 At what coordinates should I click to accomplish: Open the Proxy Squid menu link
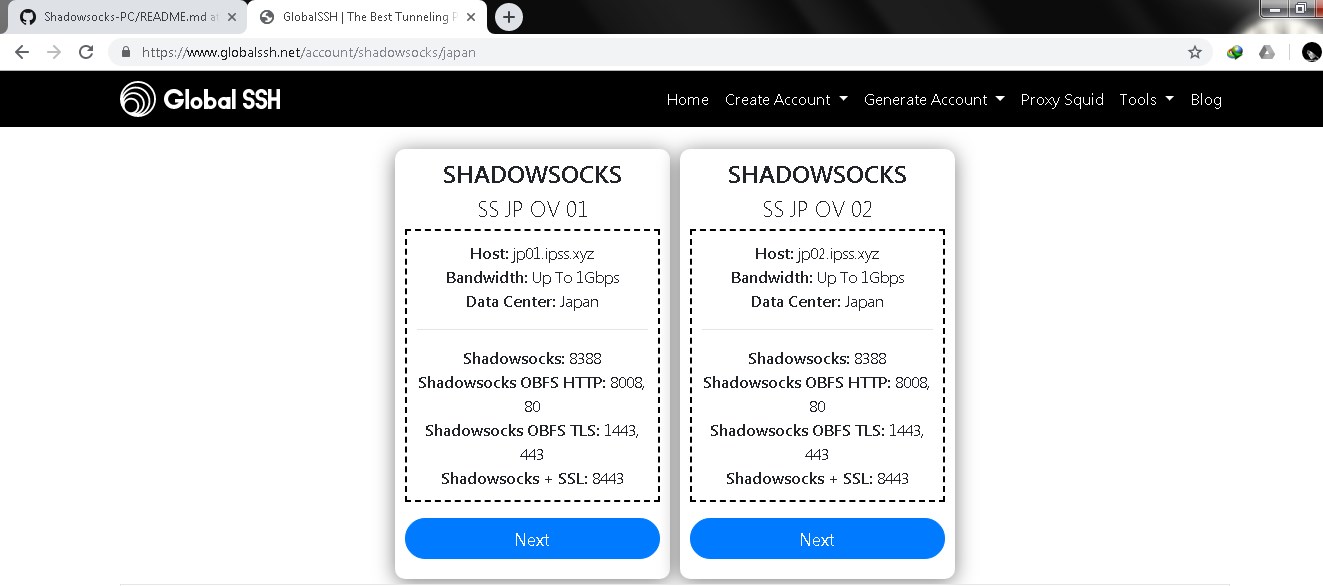pos(1062,99)
